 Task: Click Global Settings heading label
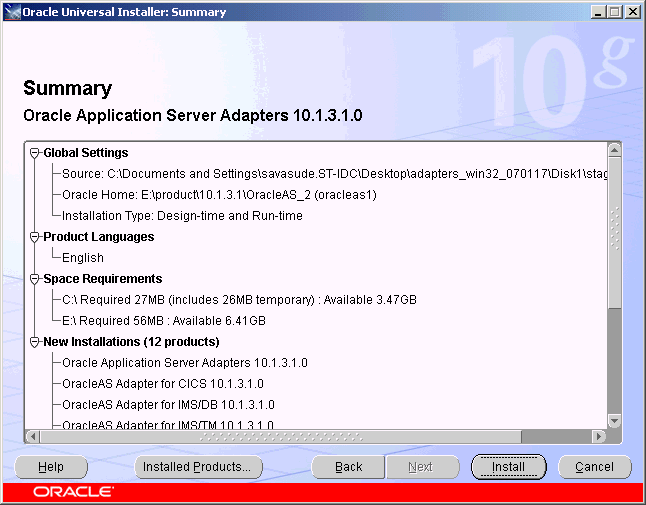pos(86,153)
